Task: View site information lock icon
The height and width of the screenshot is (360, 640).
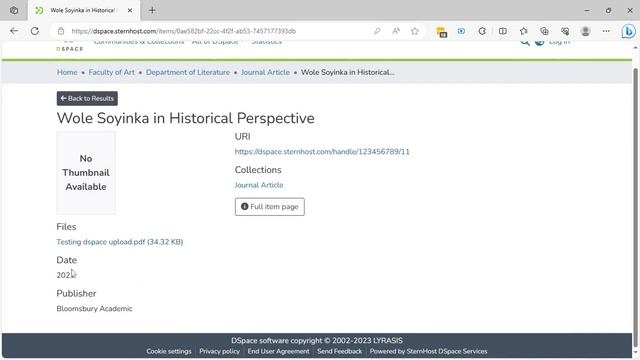Action: click(61, 31)
